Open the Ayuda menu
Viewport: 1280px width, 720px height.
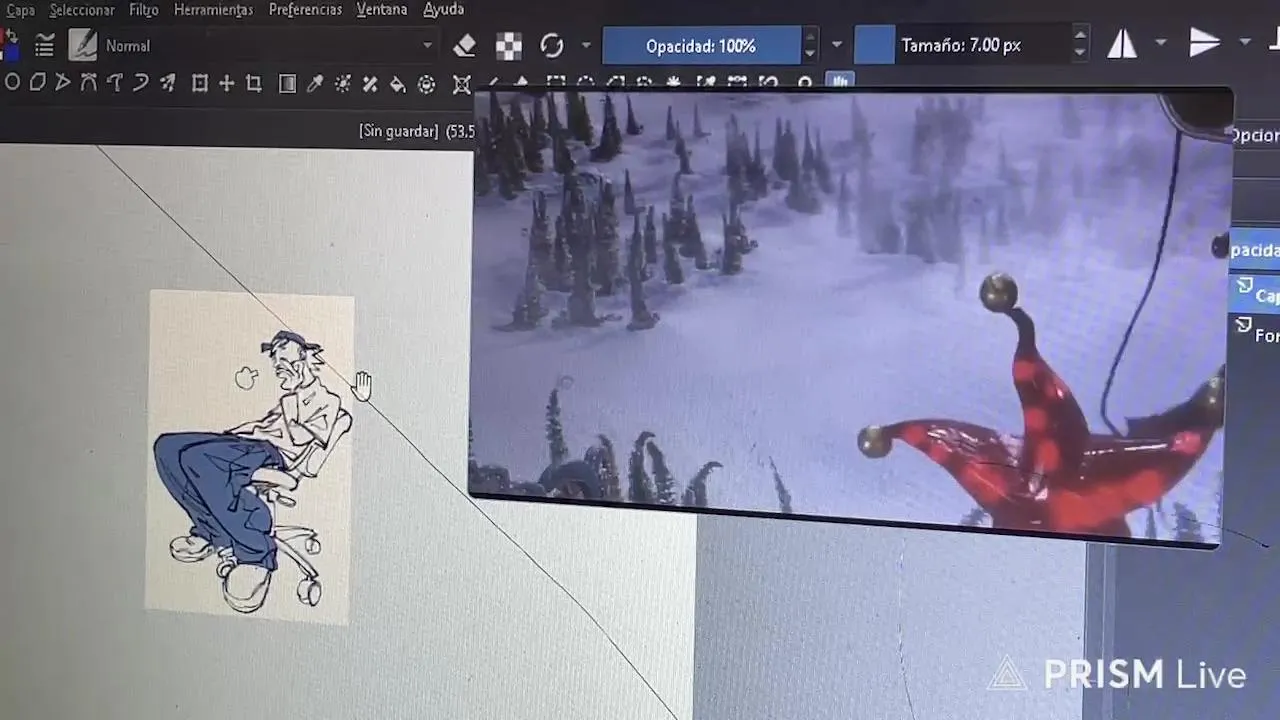443,9
